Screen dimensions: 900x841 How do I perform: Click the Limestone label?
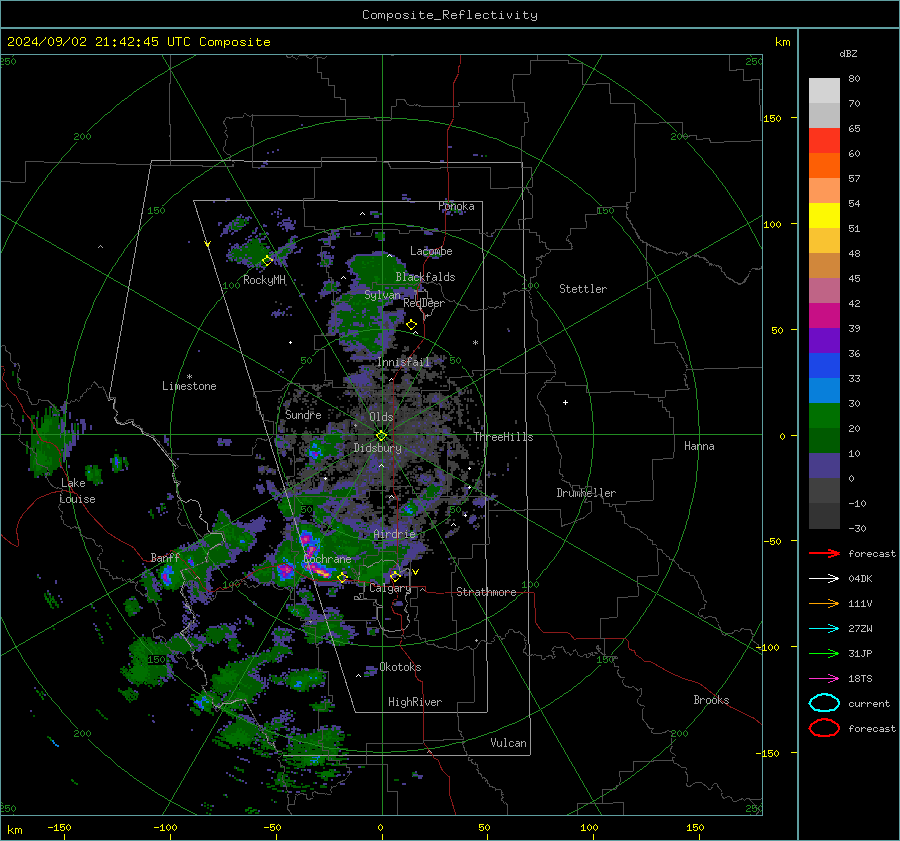click(189, 386)
